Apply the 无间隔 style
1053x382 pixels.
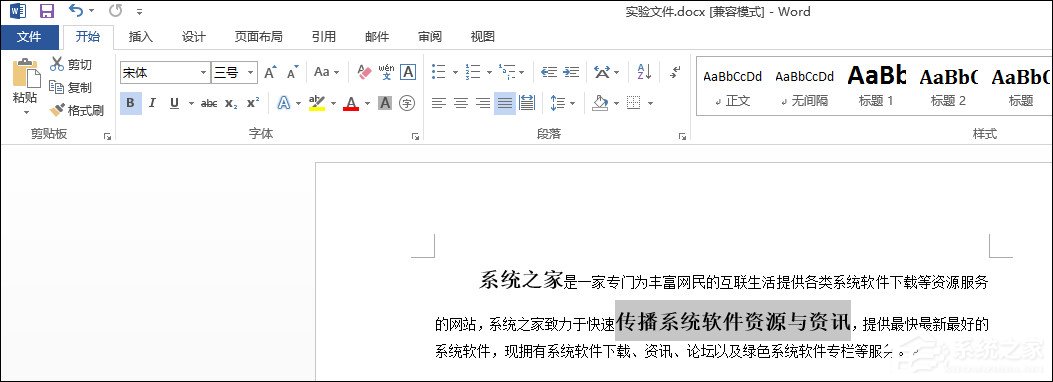click(805, 87)
